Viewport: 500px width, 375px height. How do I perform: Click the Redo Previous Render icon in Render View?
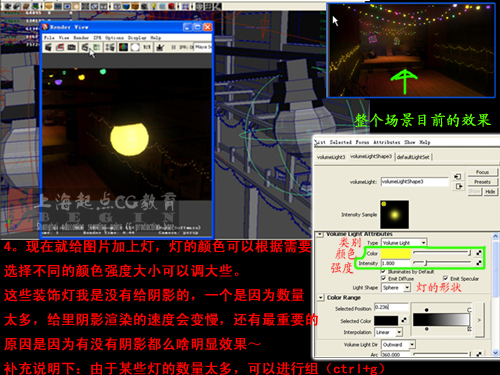pyautogui.click(x=48, y=48)
